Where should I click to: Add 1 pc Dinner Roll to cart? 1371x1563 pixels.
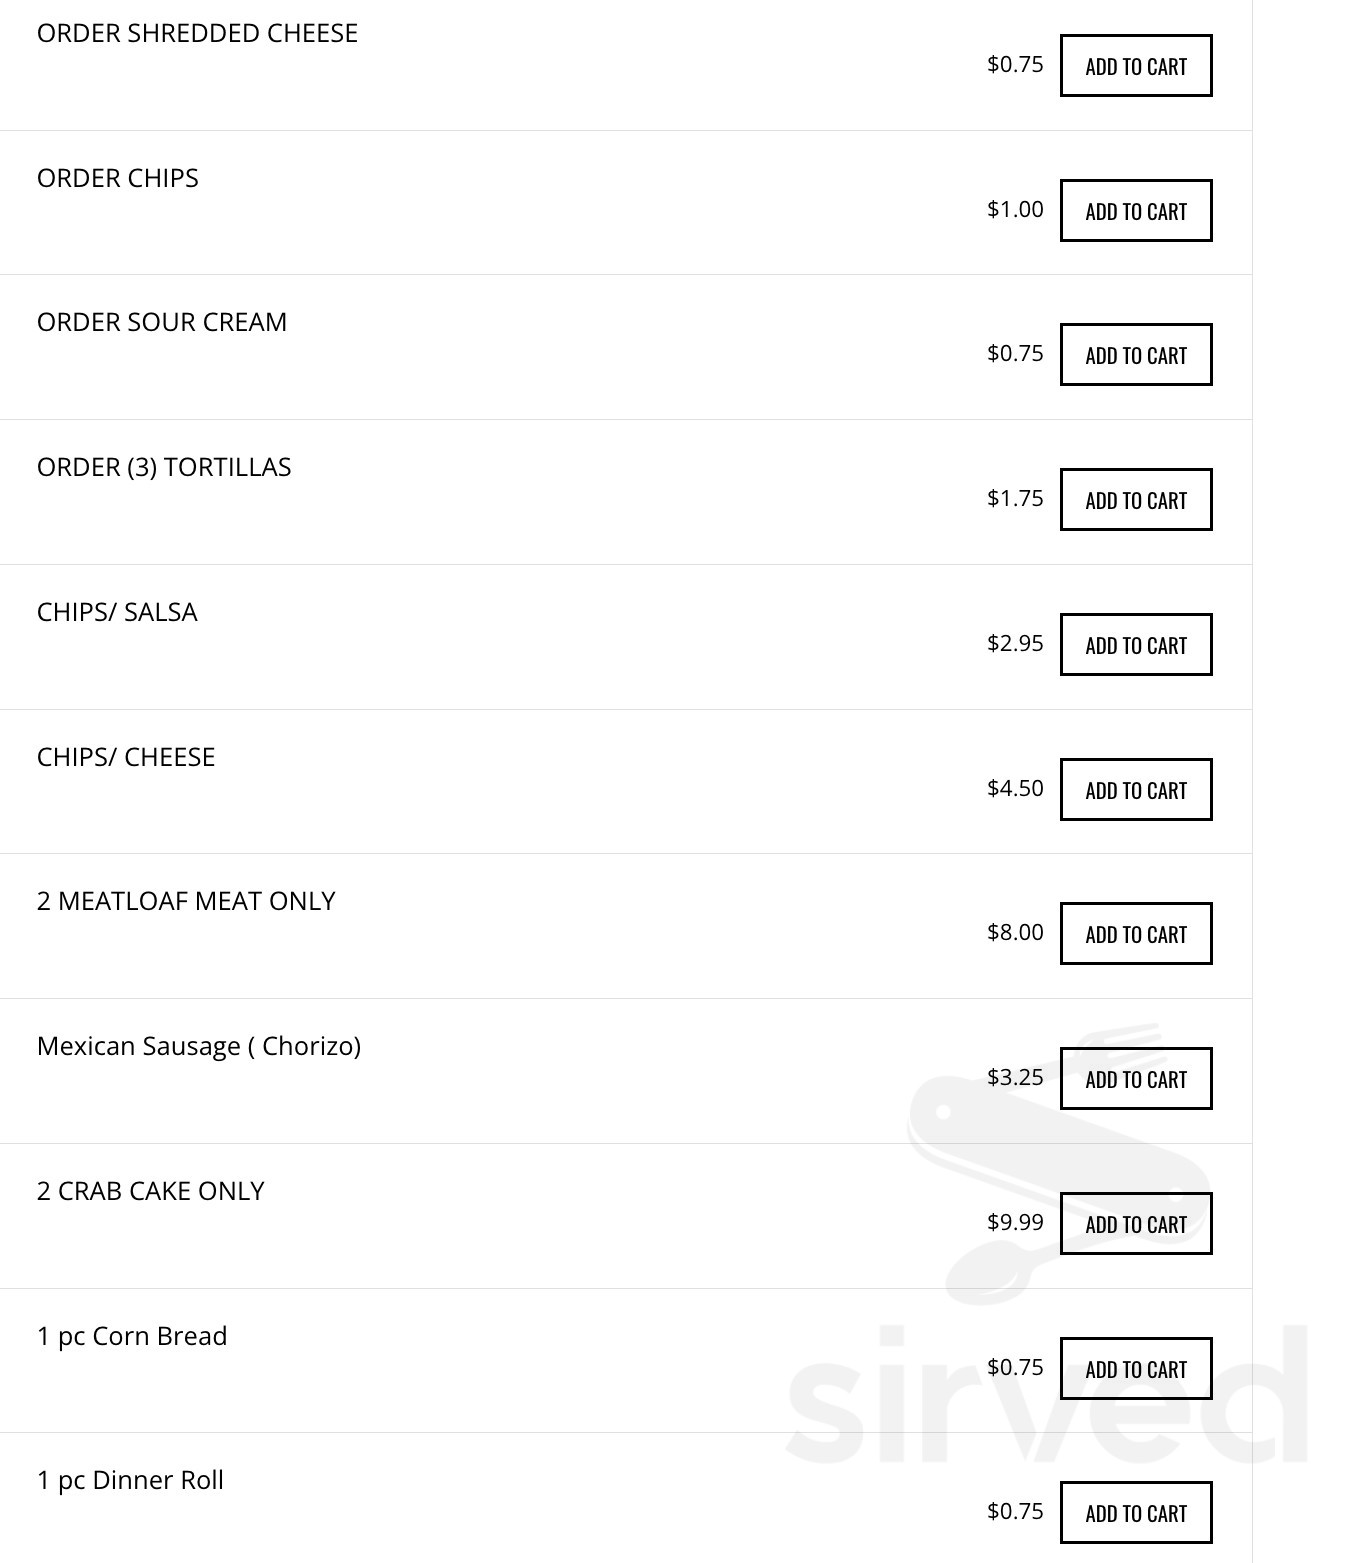(1135, 1513)
